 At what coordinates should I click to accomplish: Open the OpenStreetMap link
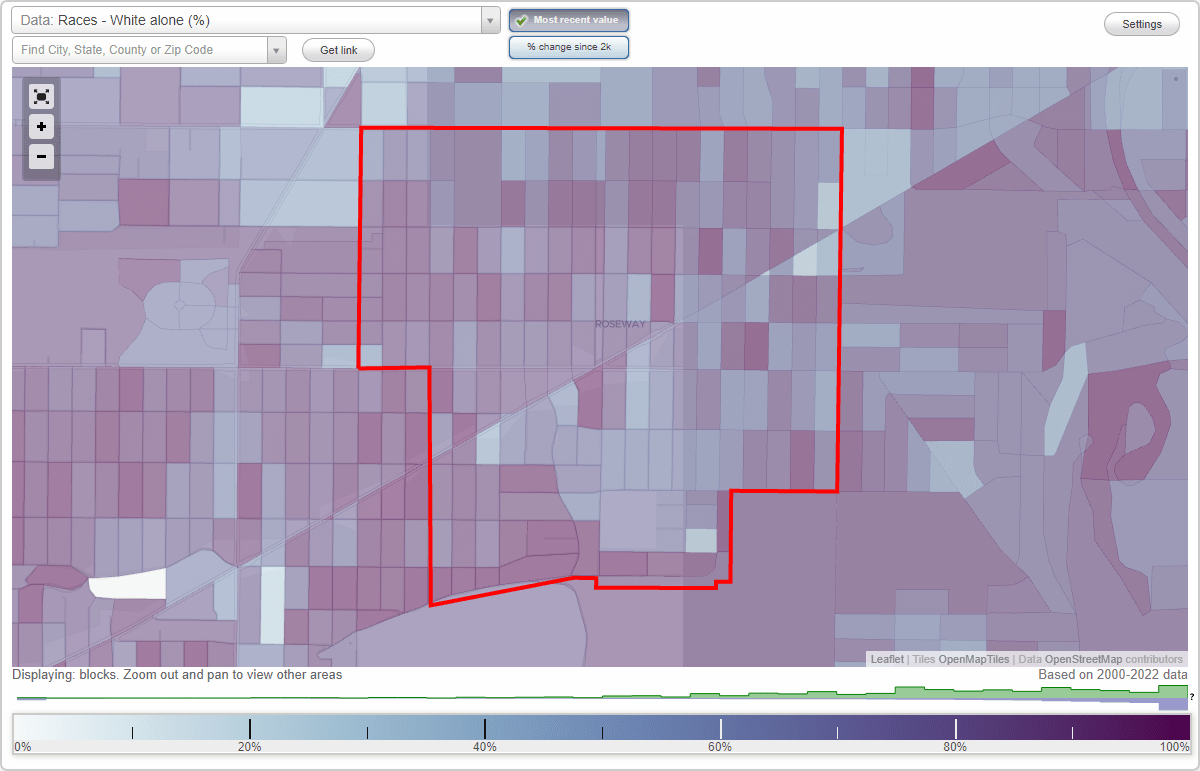point(1084,659)
